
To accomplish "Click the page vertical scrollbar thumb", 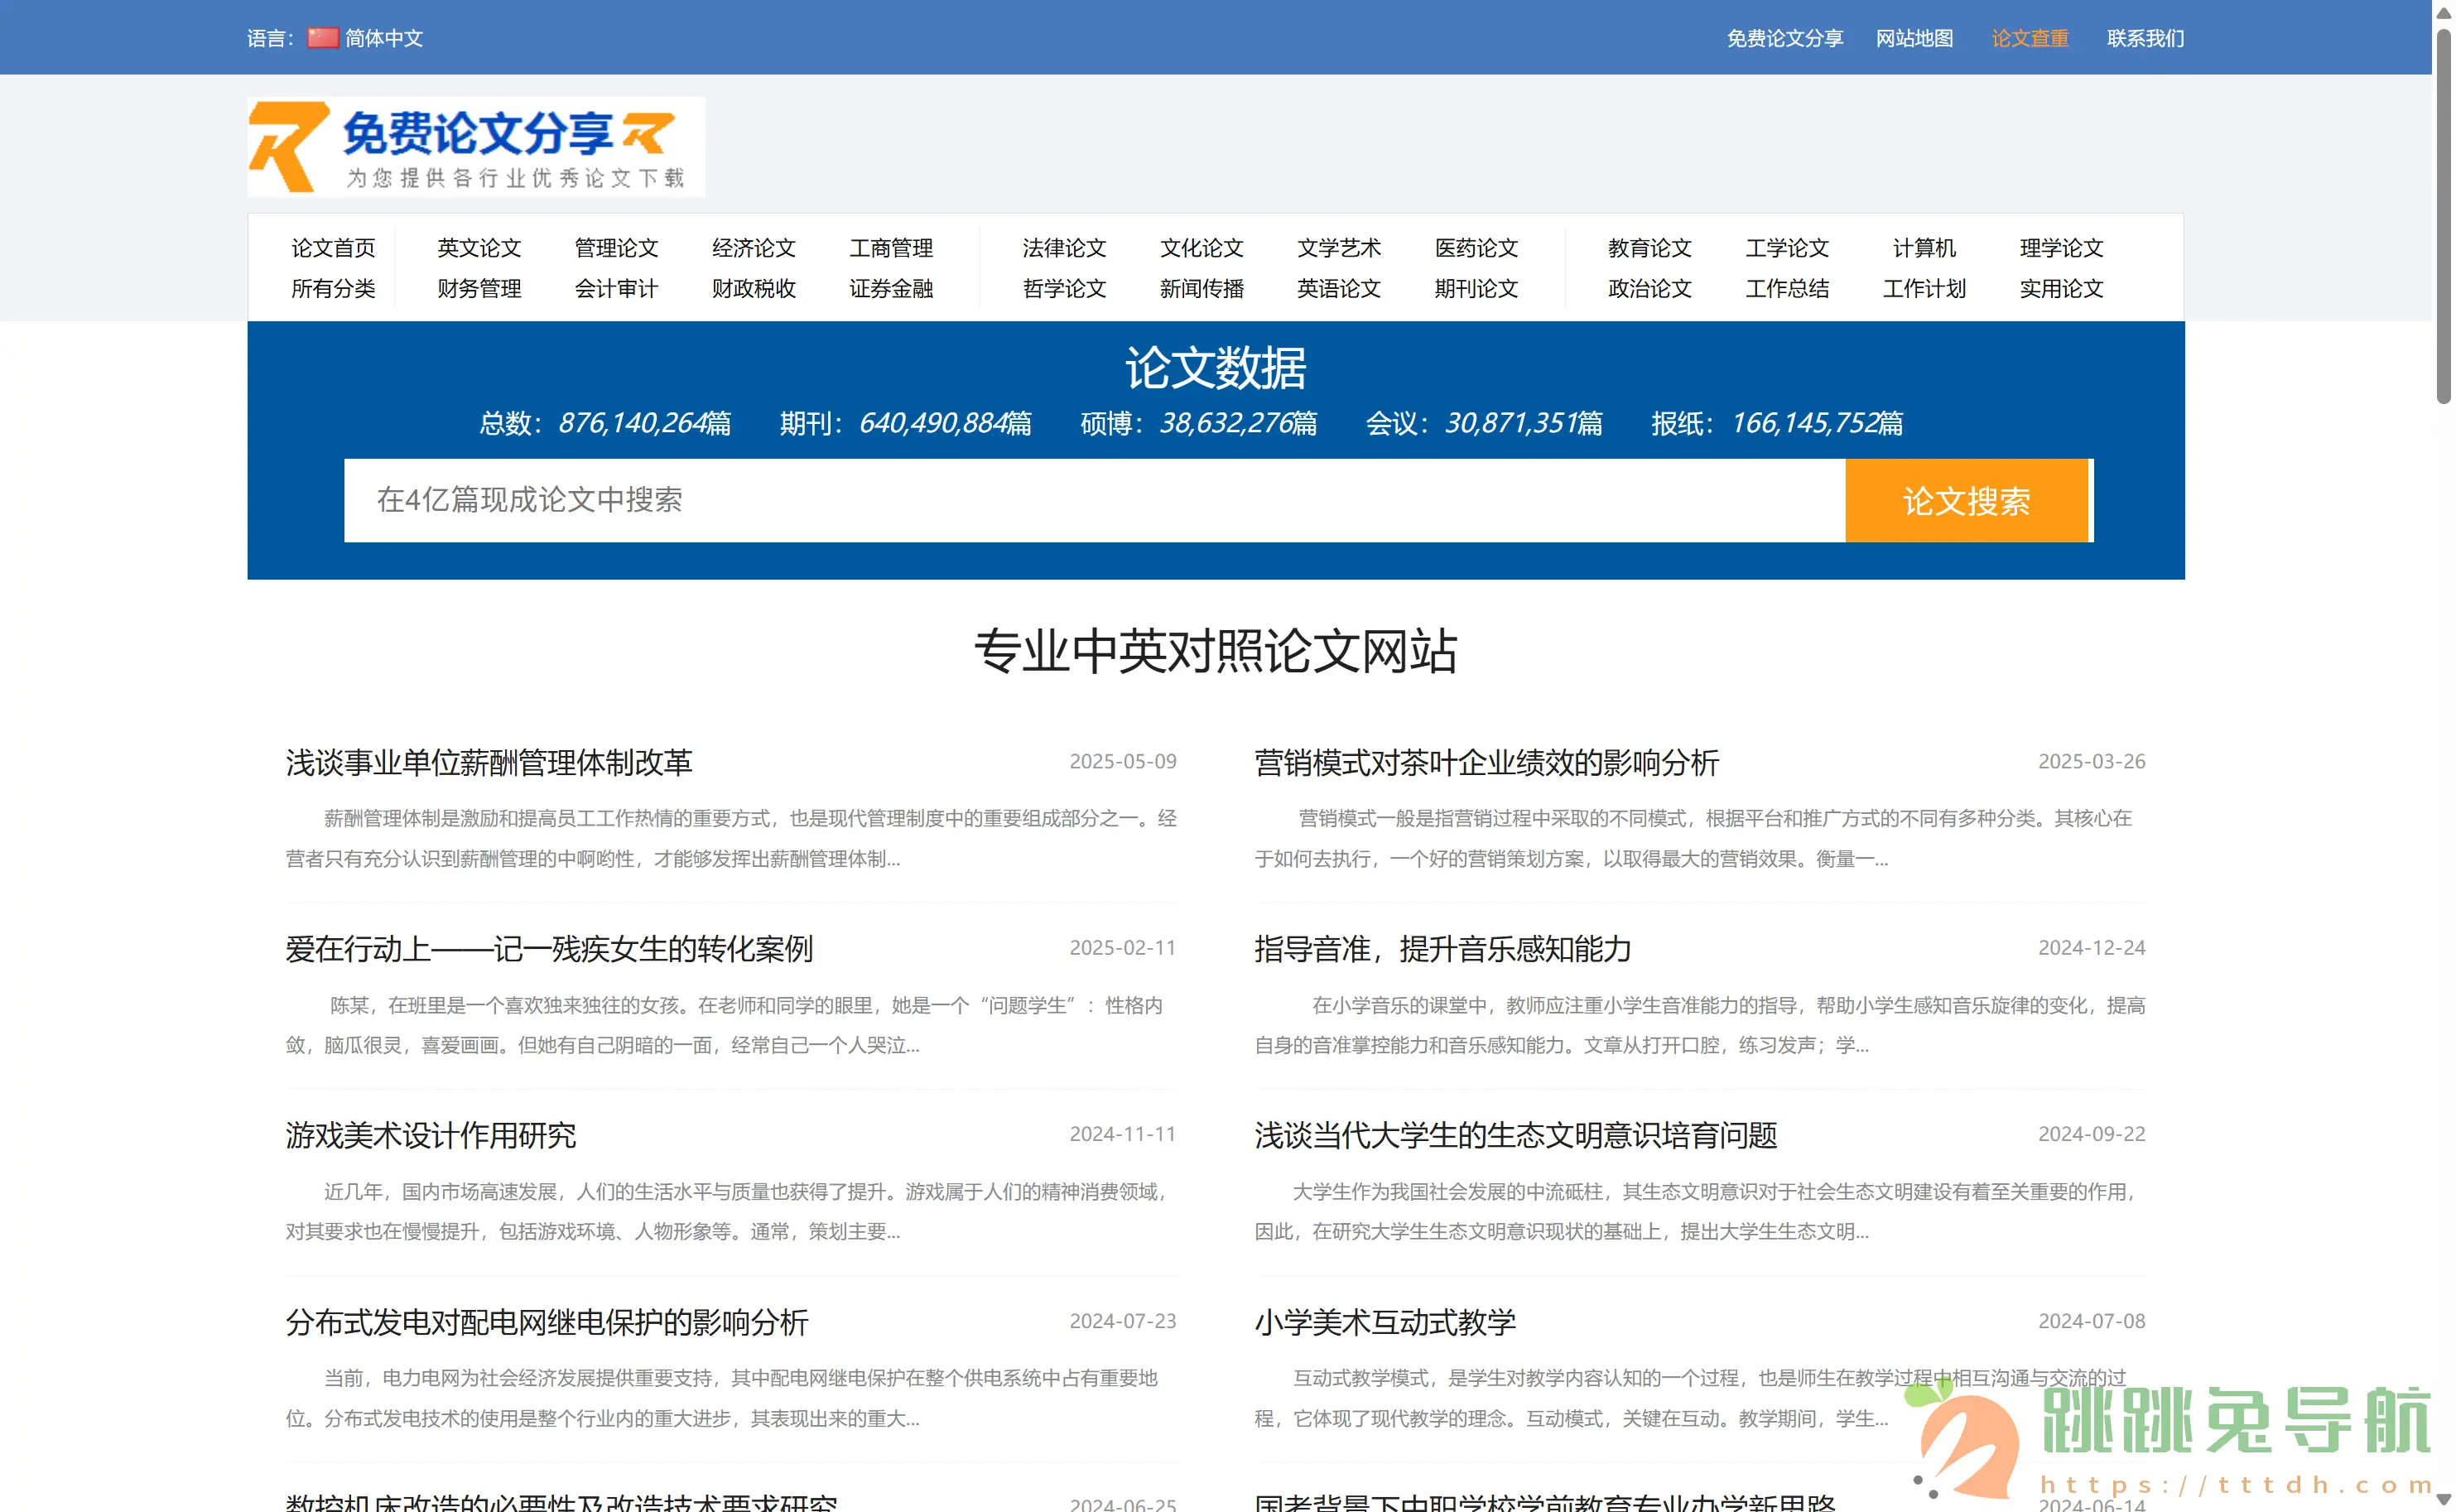I will [2443, 215].
